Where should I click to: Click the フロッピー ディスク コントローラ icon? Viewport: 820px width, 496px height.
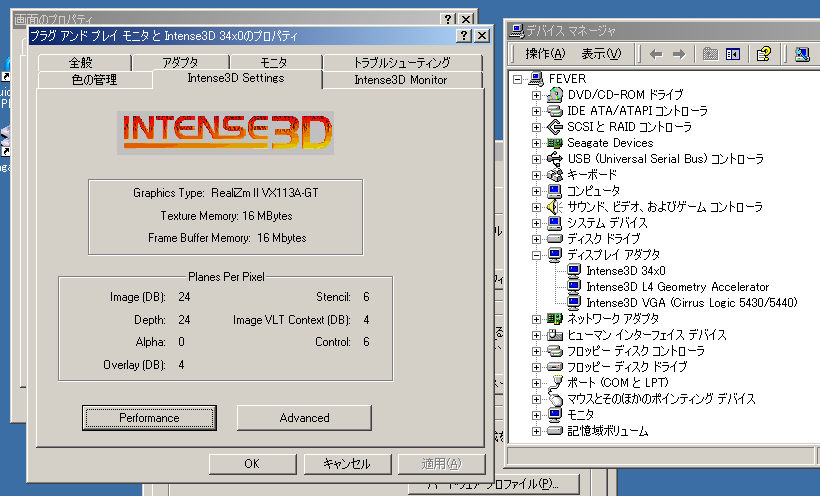[554, 351]
